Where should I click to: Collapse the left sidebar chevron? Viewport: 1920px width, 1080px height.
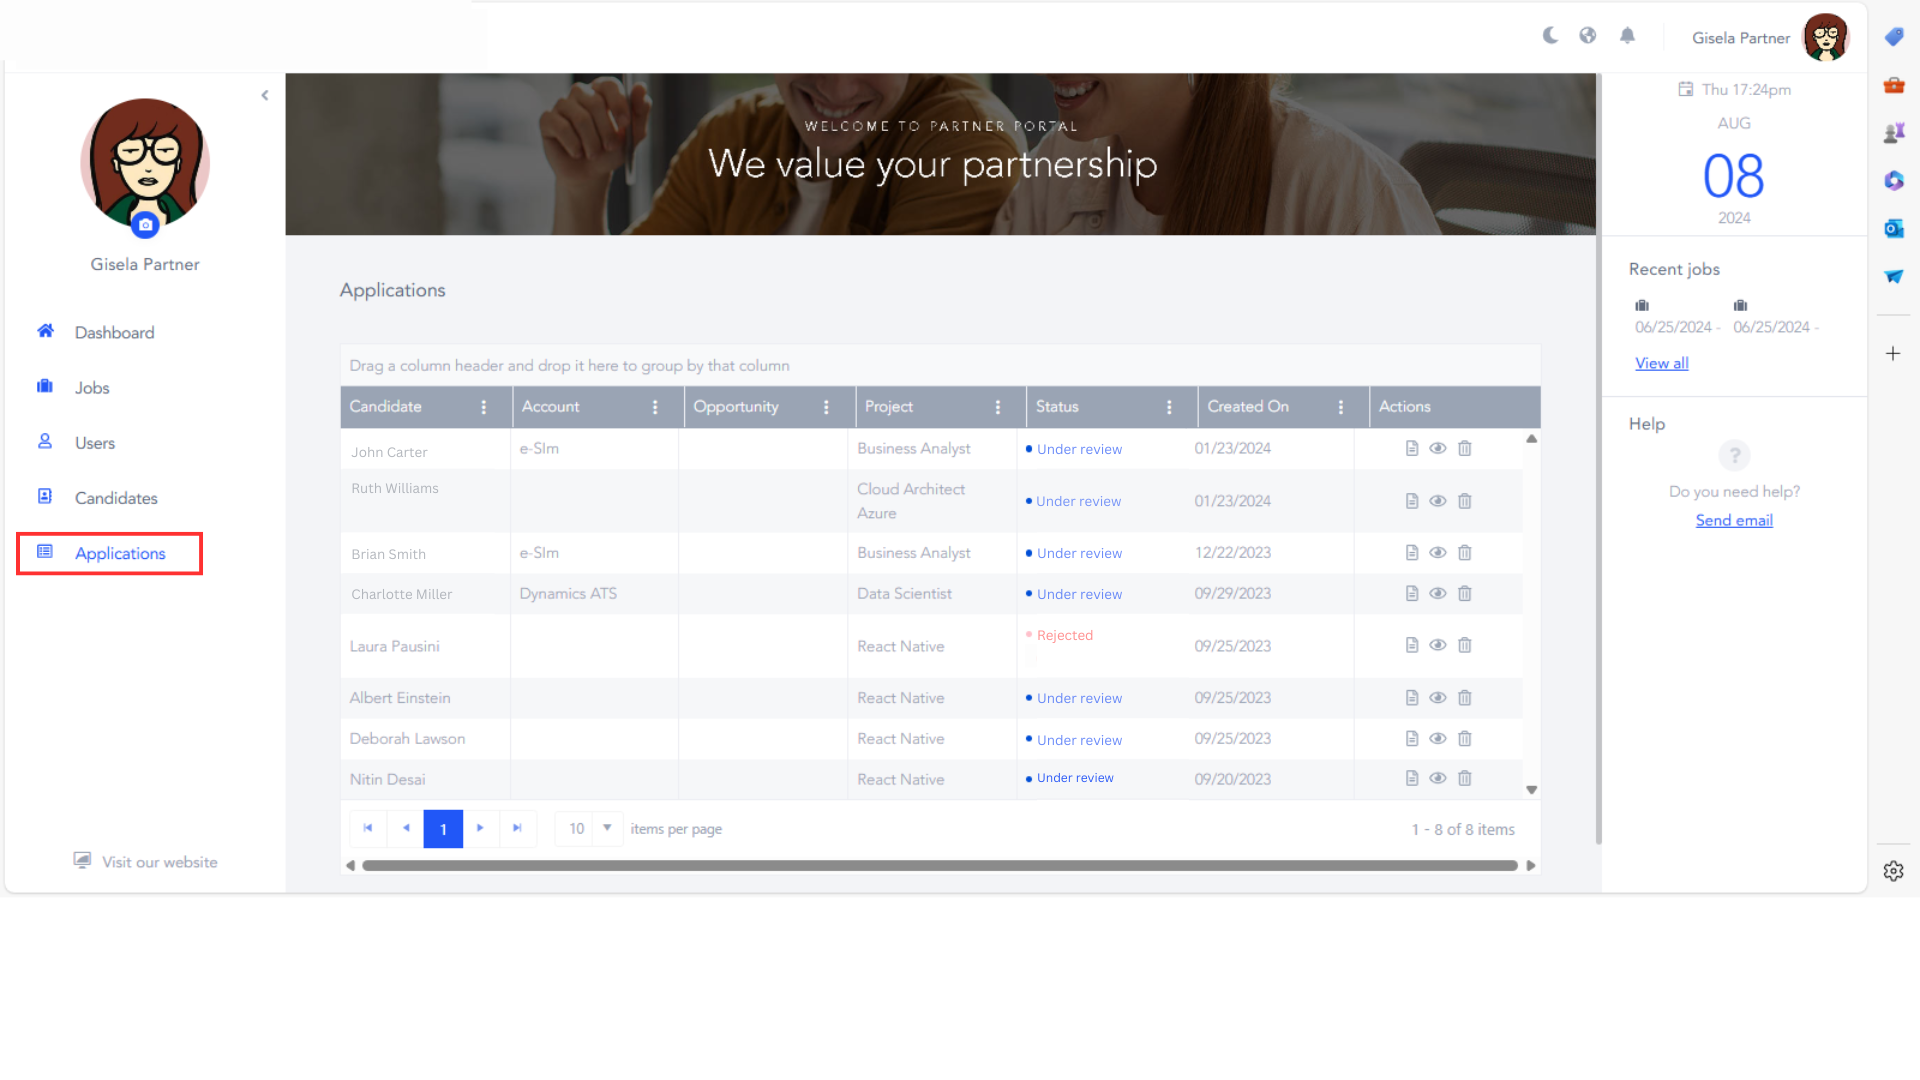click(x=265, y=96)
